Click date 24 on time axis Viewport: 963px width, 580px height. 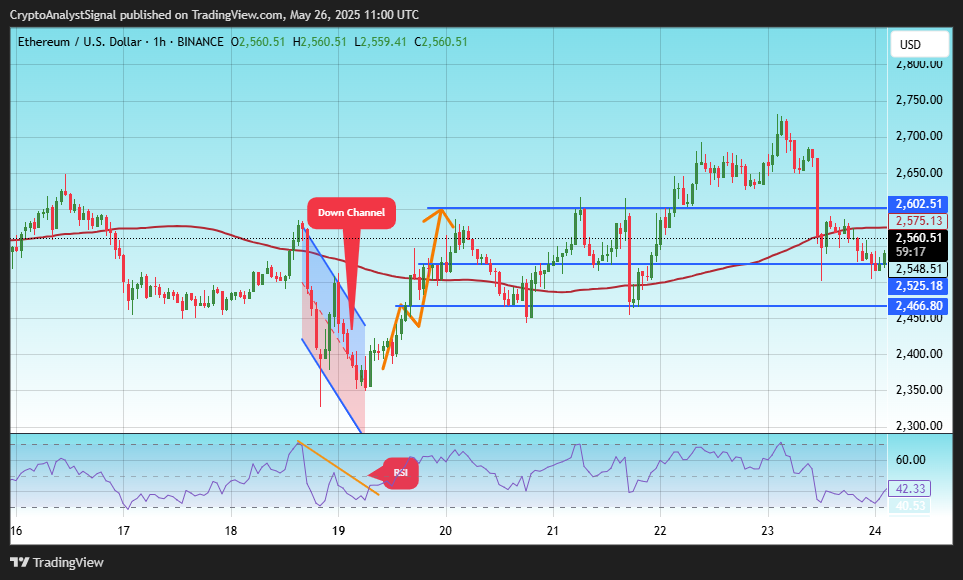click(x=875, y=531)
